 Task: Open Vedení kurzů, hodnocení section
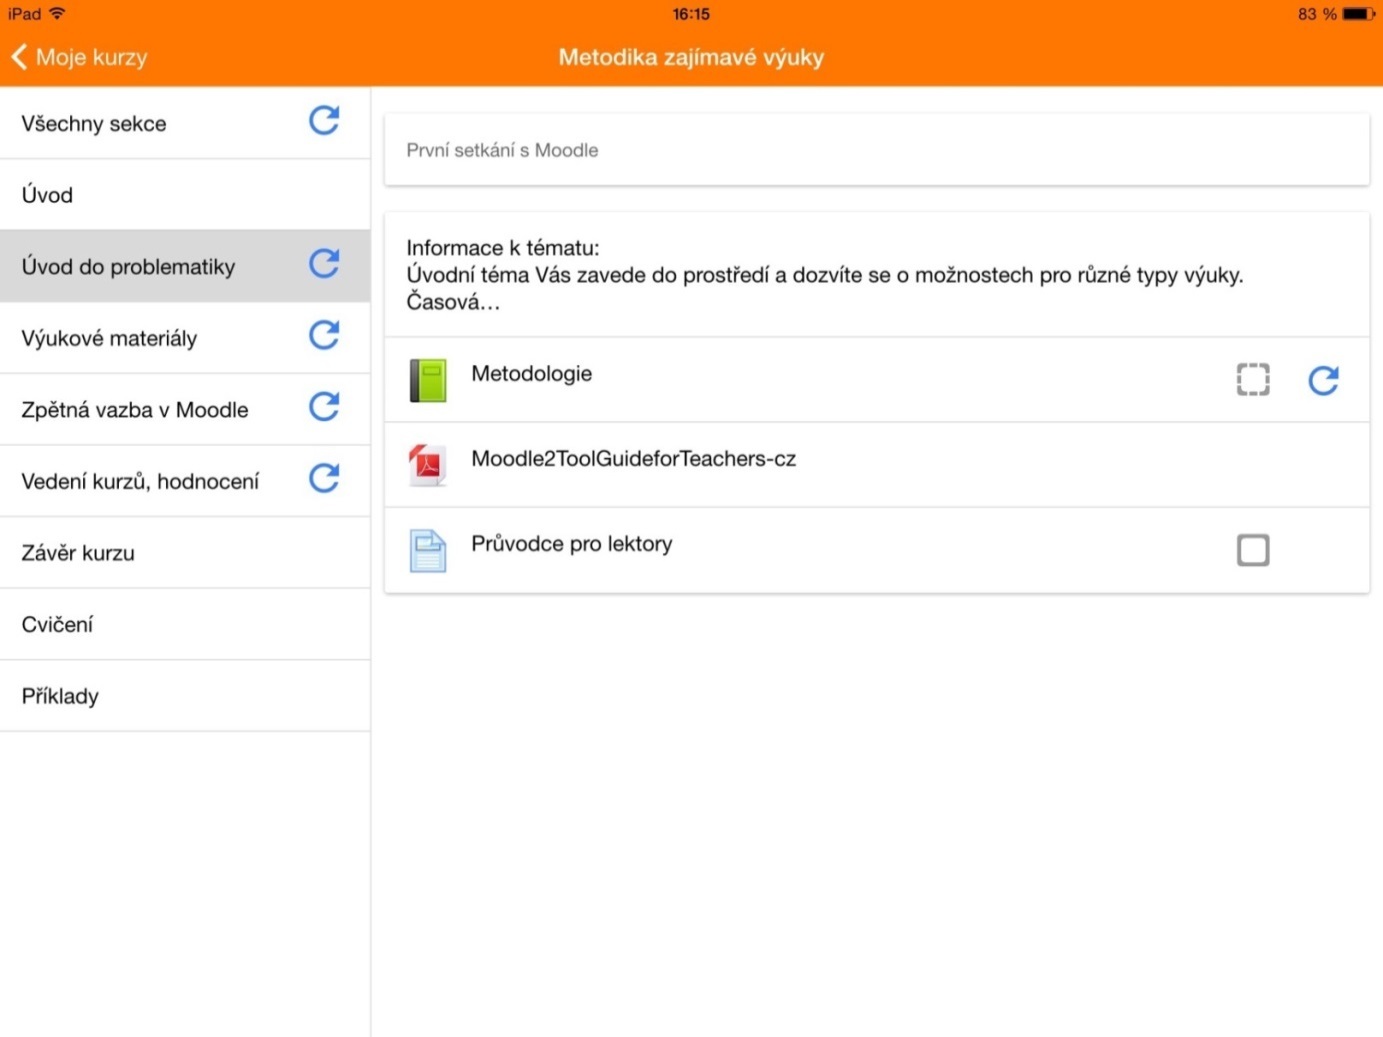pos(185,481)
